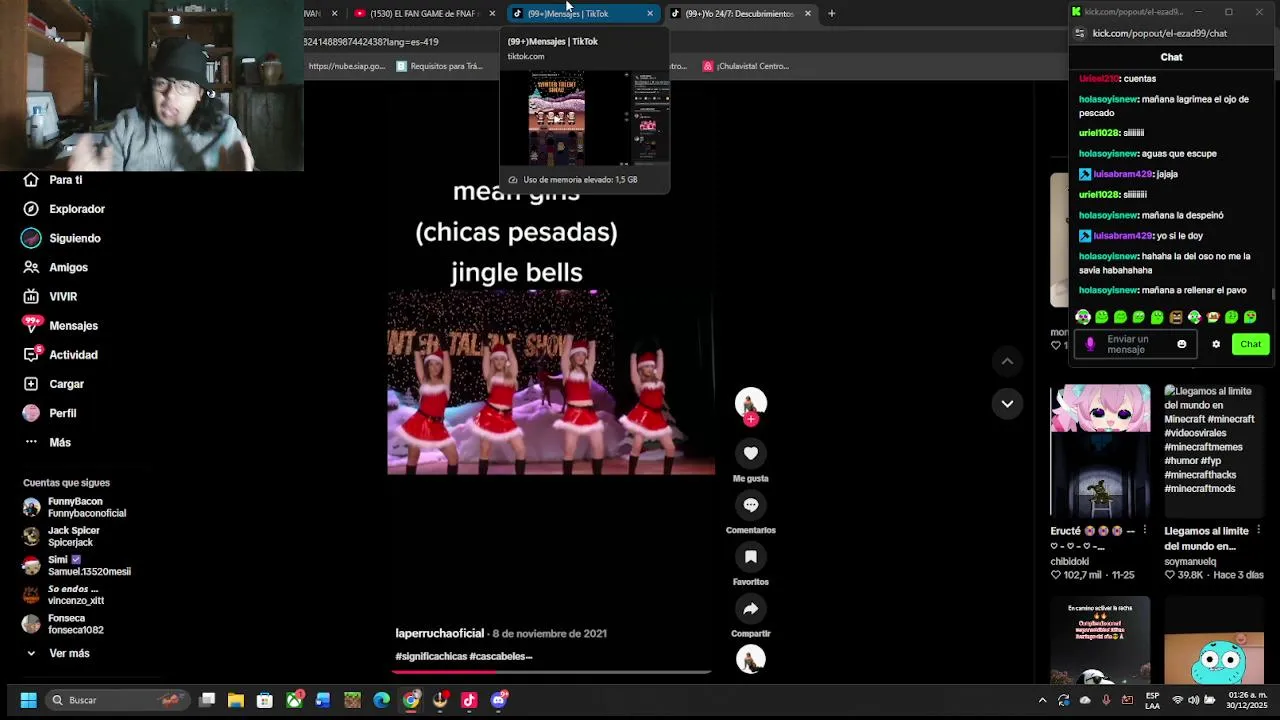Open Jack Spicer followed account

[62, 536]
